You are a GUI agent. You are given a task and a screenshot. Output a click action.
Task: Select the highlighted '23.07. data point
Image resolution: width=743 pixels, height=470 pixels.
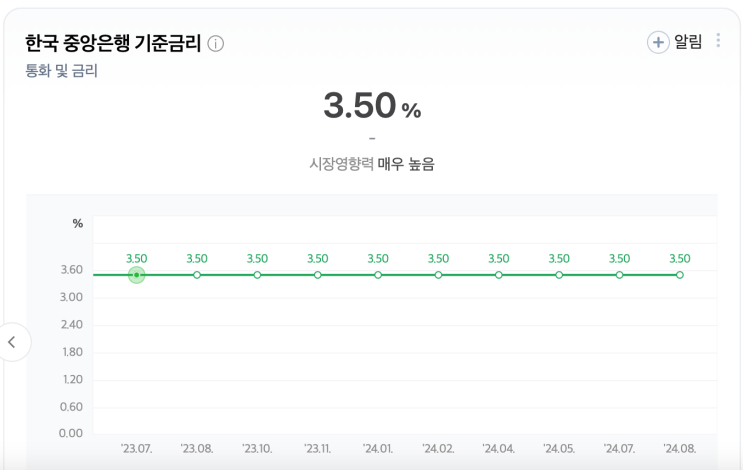click(x=137, y=275)
